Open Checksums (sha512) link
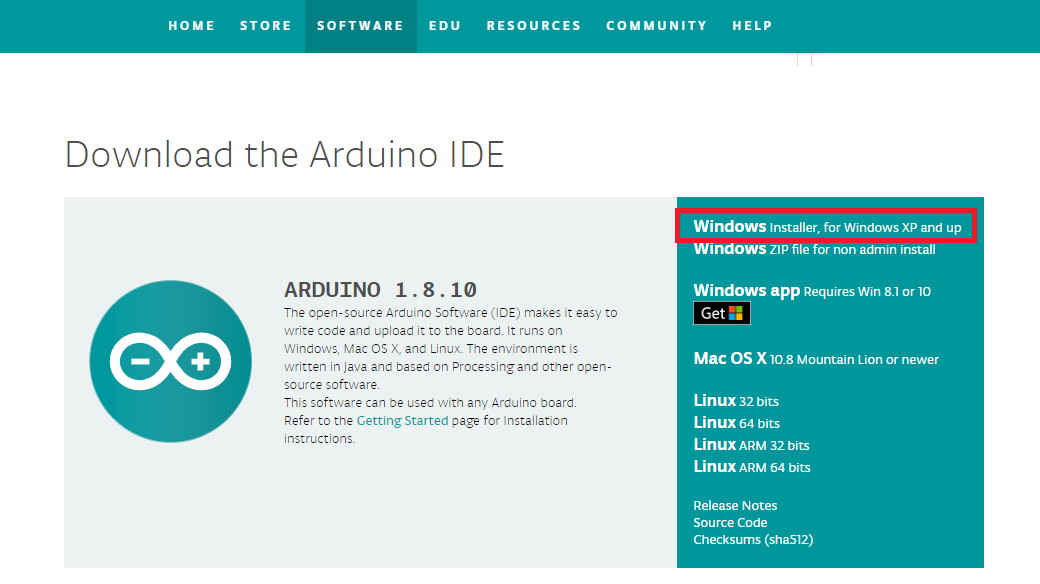 (753, 540)
